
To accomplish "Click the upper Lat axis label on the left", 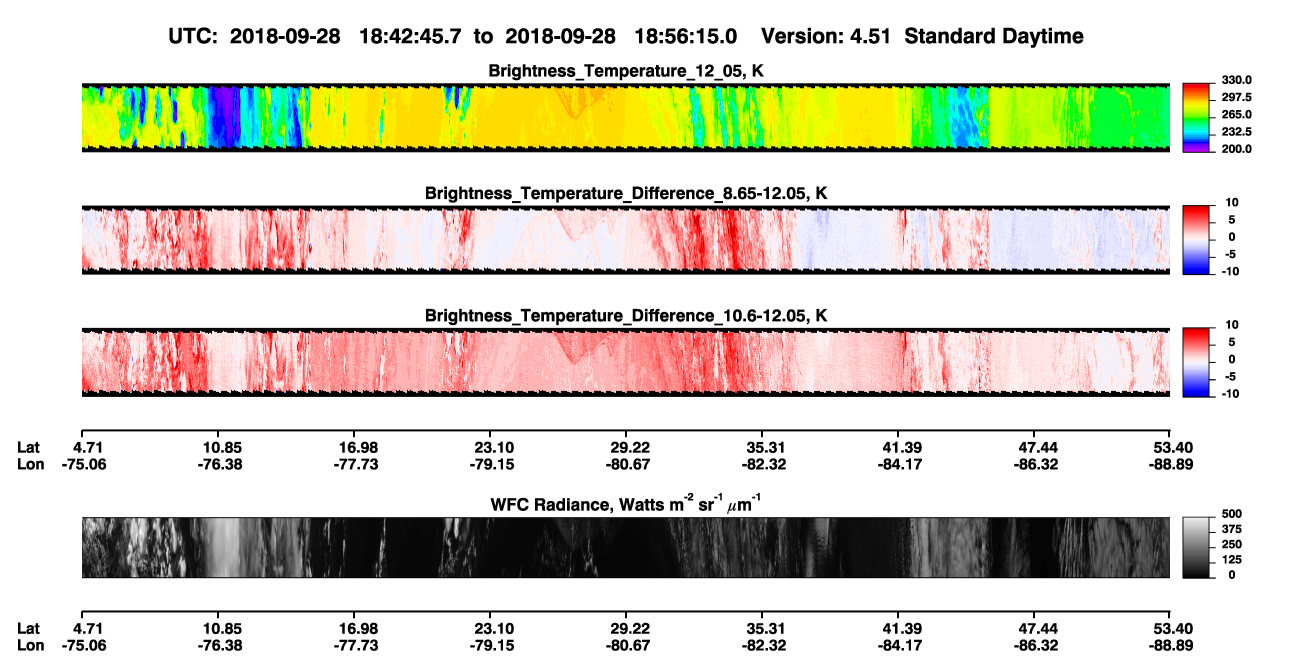I will click(x=28, y=447).
